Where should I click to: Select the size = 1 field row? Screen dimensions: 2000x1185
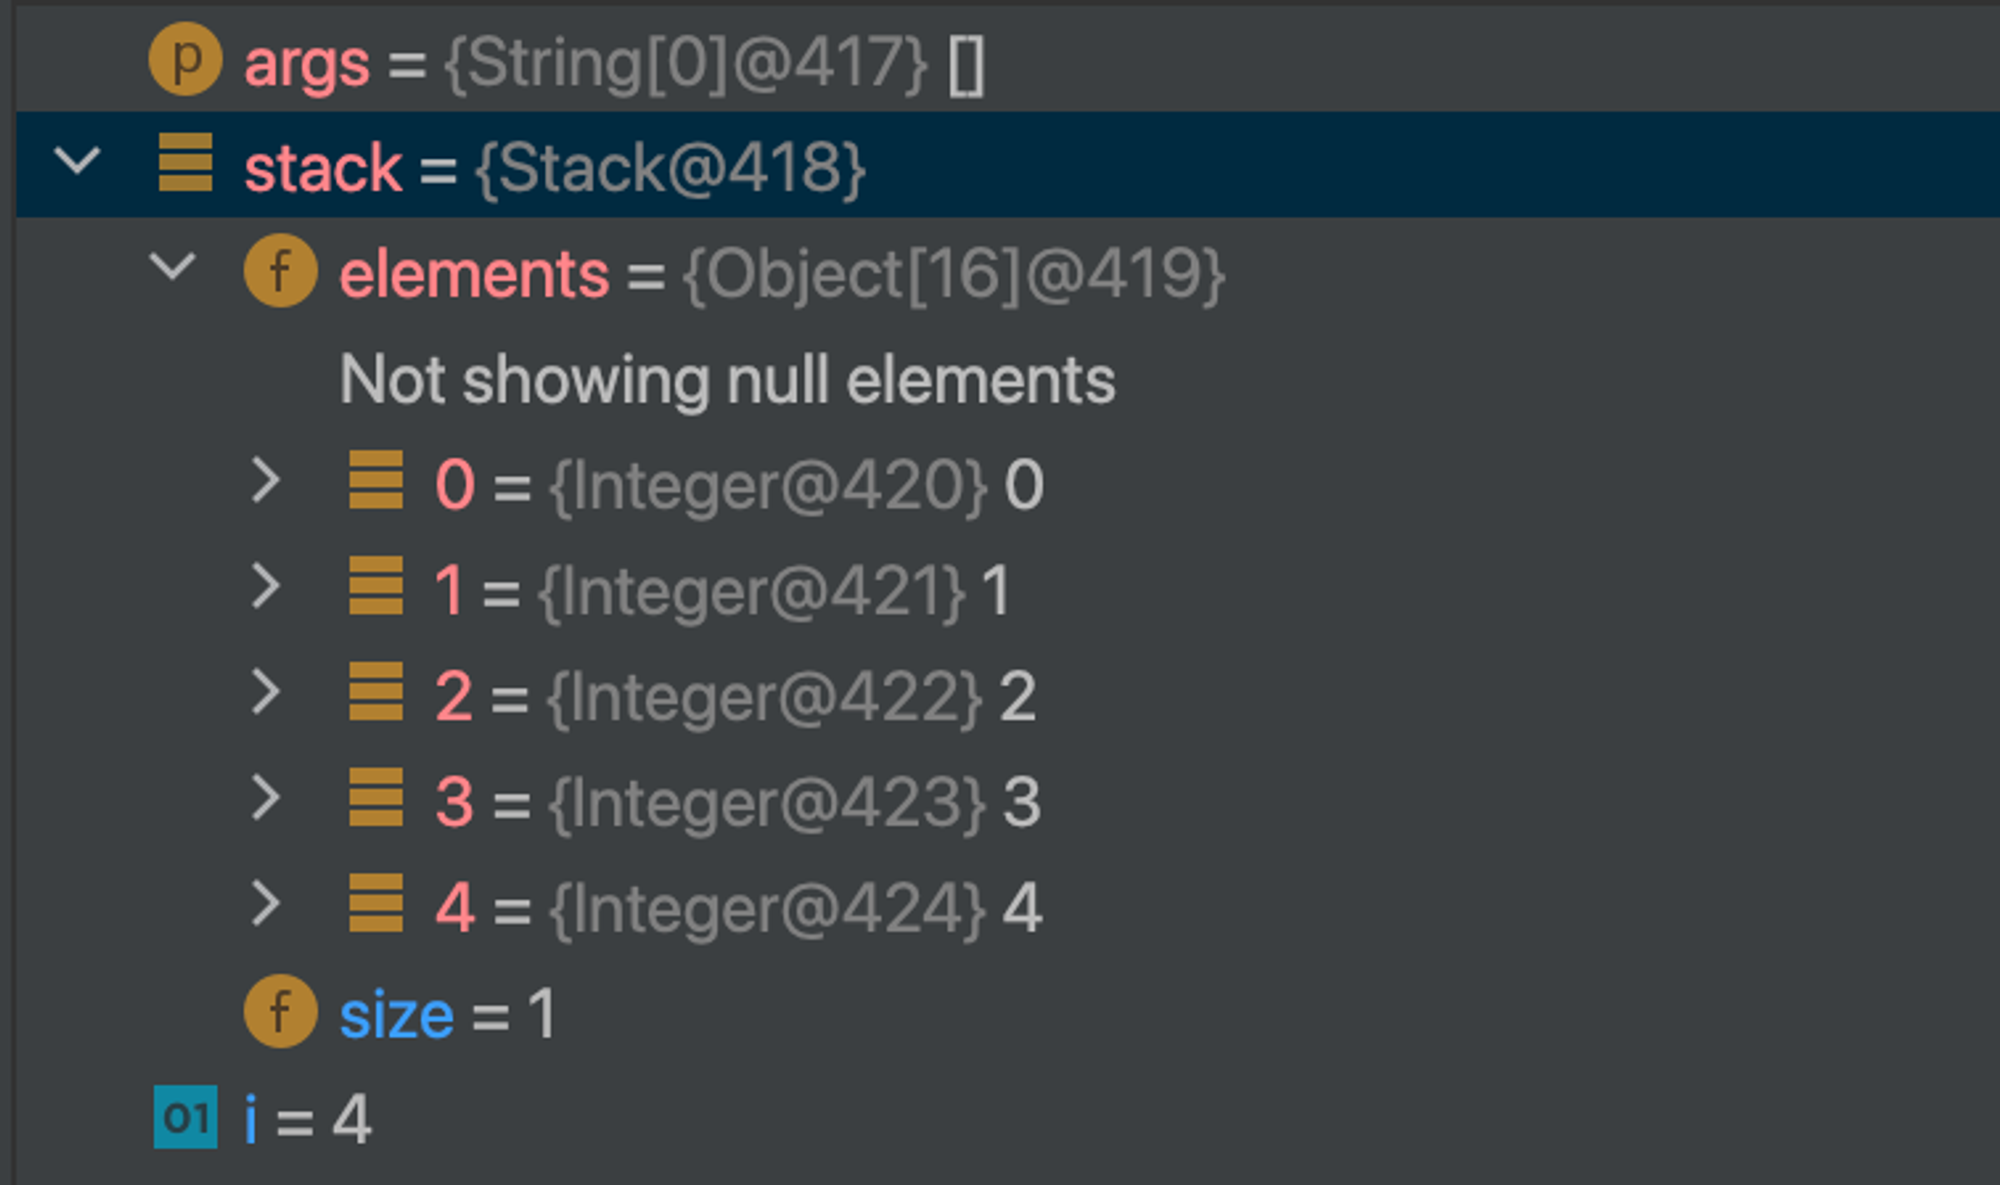[x=1007, y=1011]
